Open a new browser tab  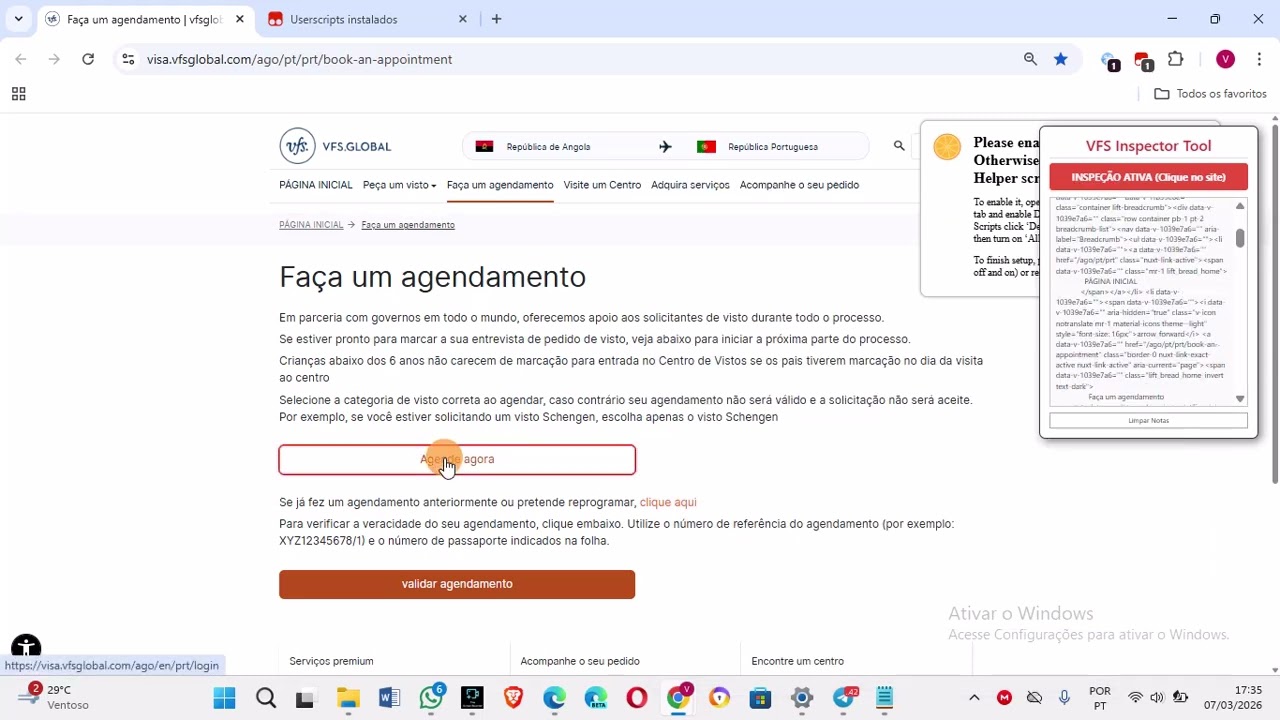click(x=496, y=19)
